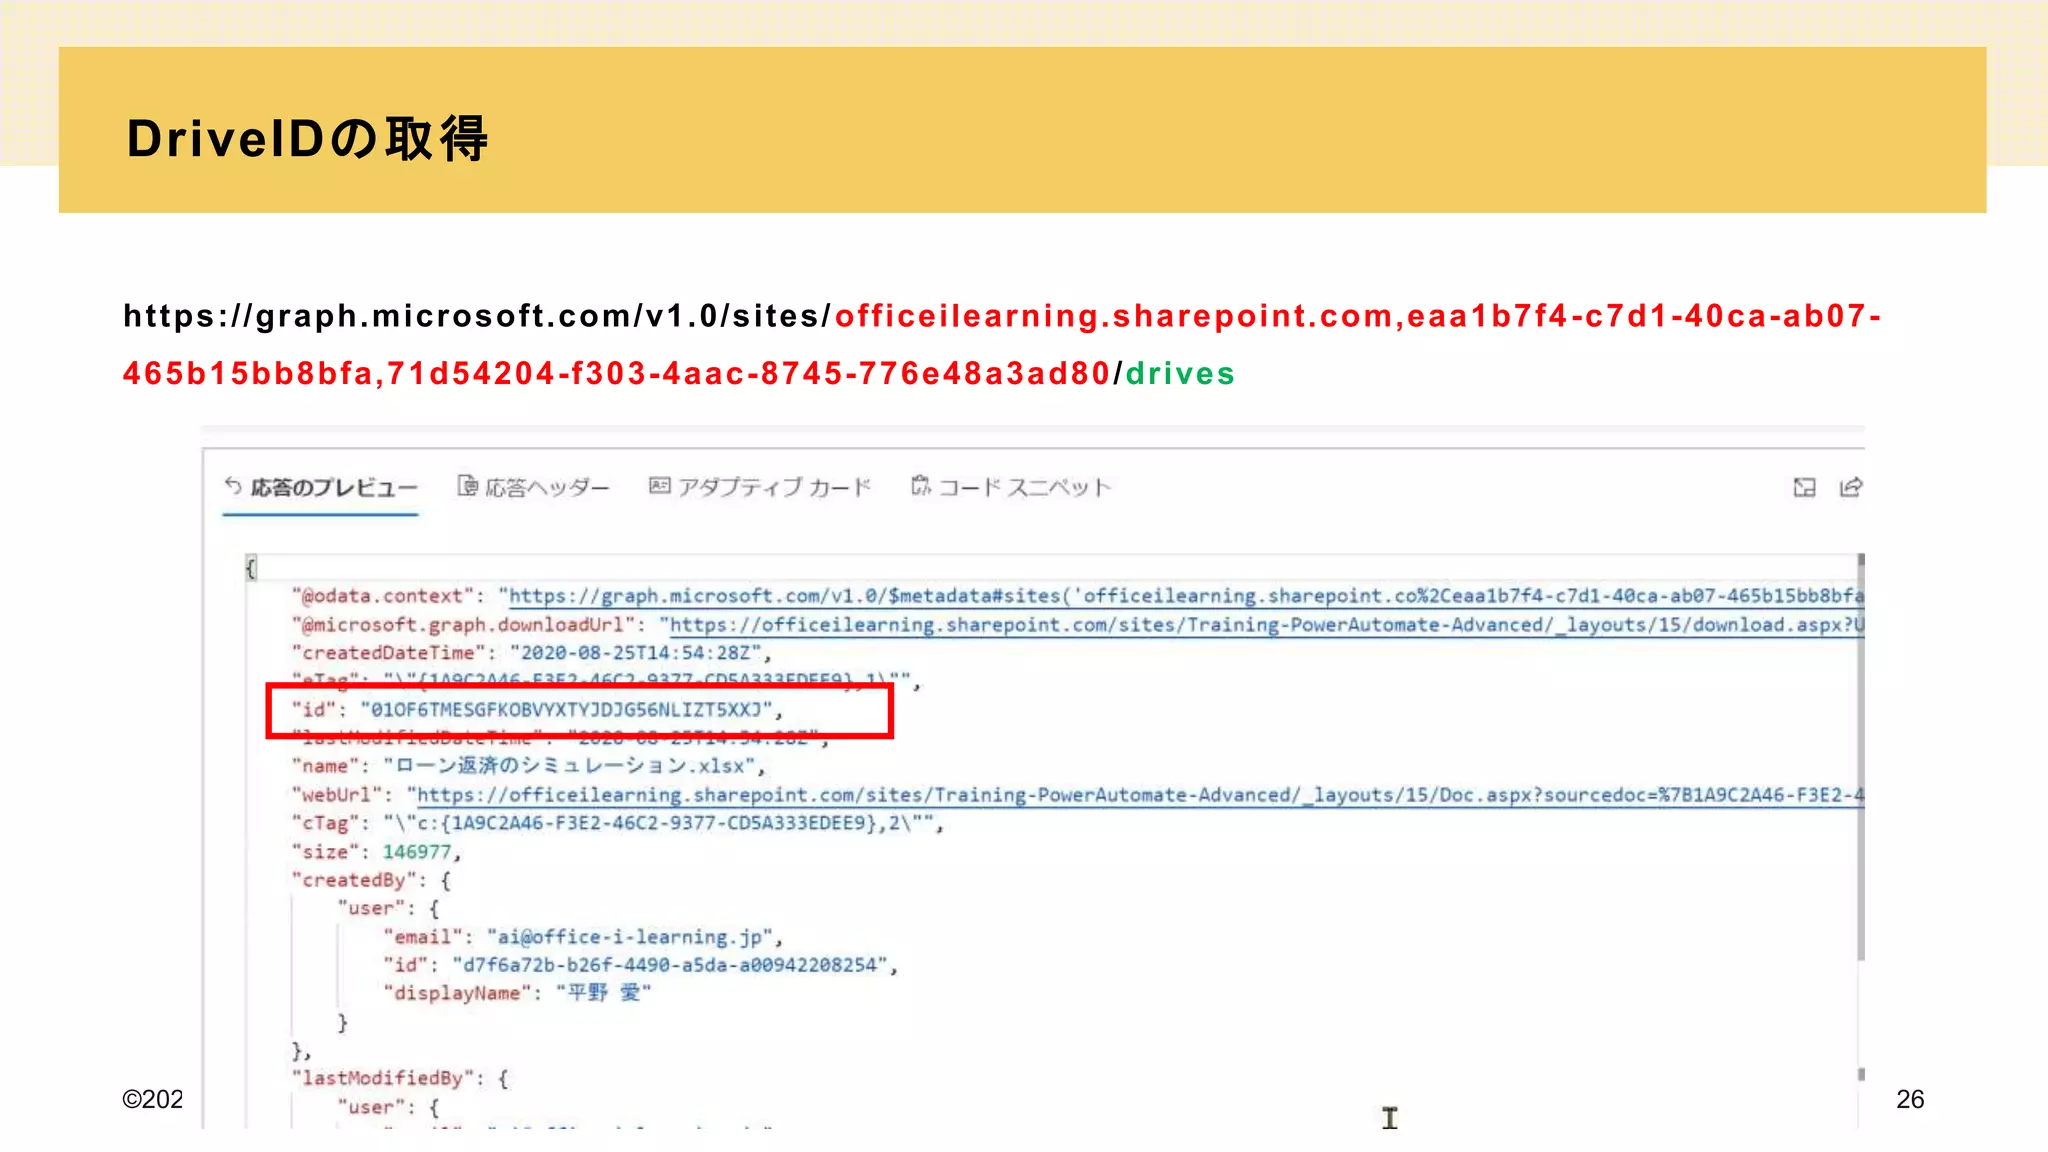Switch to the 応答のプレビュー tab
This screenshot has height=1152, width=2048.
[320, 487]
